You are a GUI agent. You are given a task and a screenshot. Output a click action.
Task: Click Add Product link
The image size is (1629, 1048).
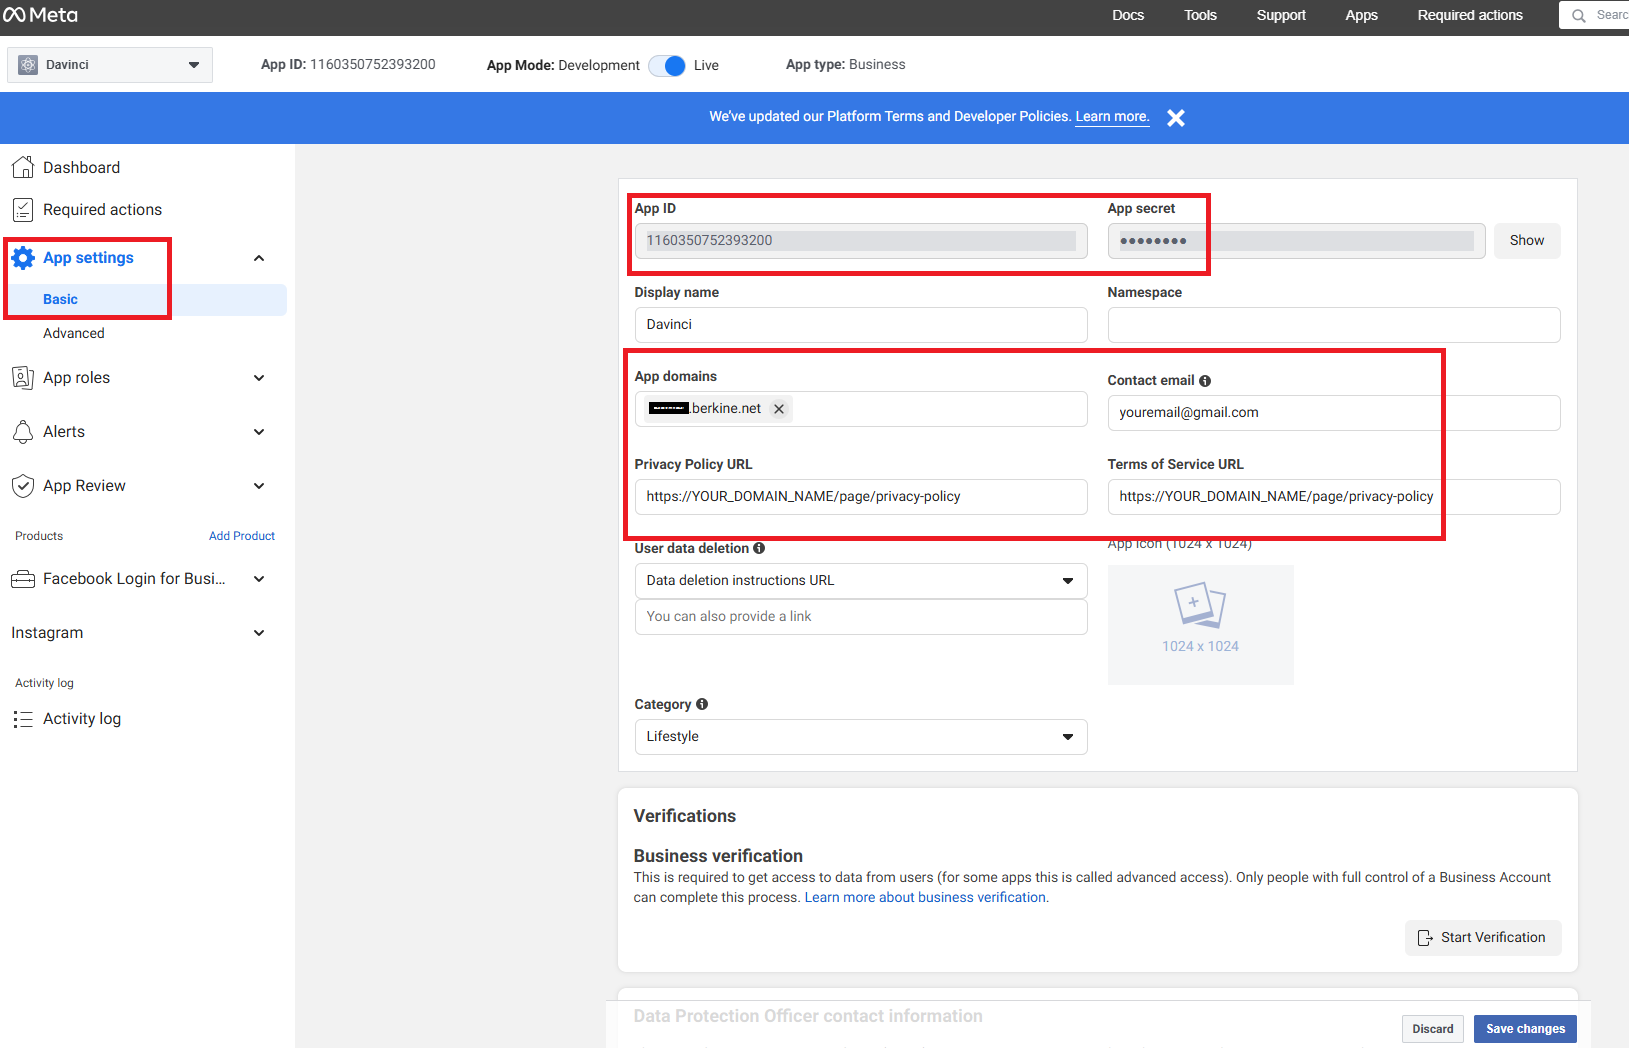(x=242, y=536)
